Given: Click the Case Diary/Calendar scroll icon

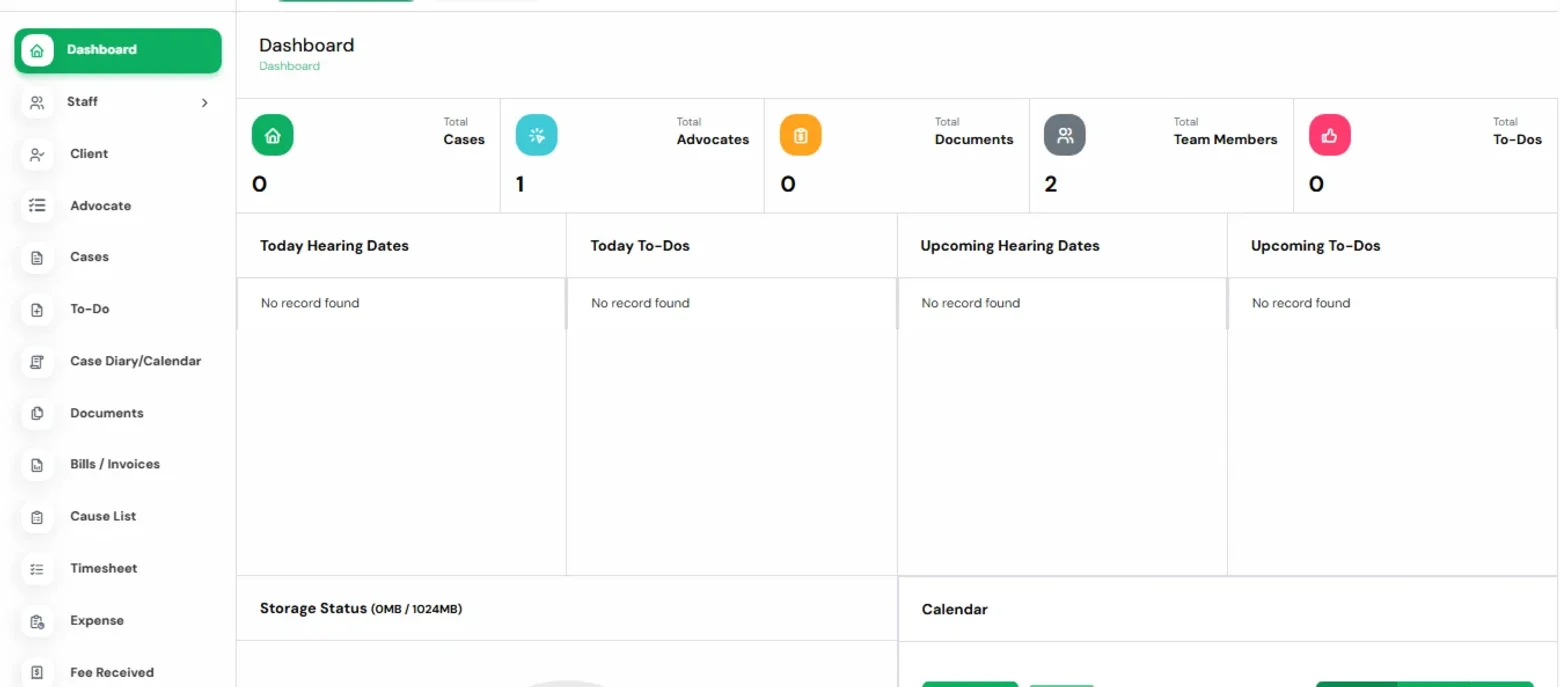Looking at the screenshot, I should 37,362.
